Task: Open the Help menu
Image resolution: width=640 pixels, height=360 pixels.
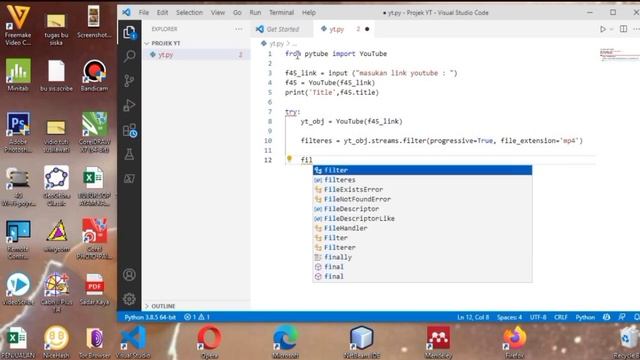Action: pos(309,13)
